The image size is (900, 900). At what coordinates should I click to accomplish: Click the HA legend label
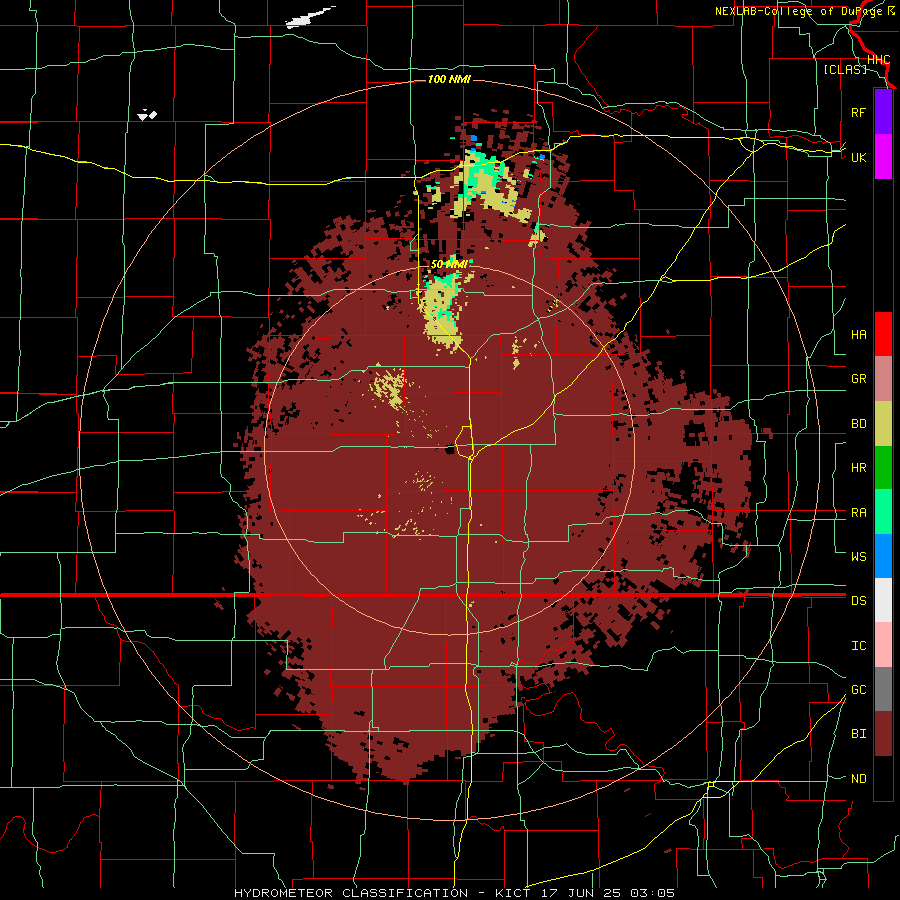pyautogui.click(x=858, y=335)
